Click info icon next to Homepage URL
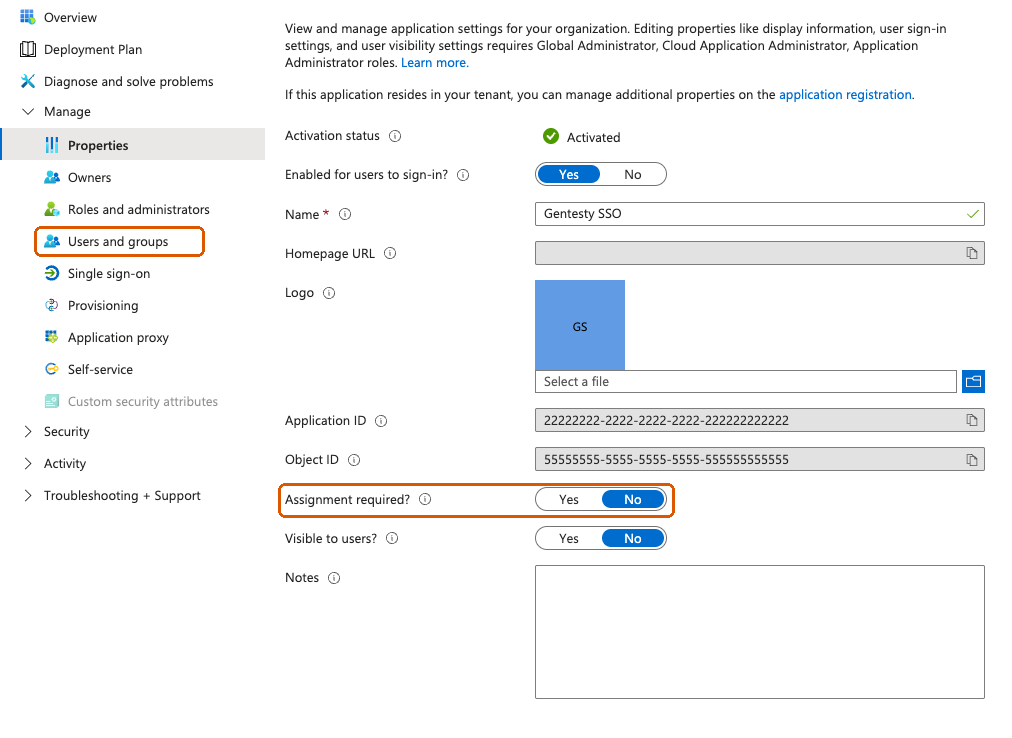Screen dimensions: 1012x738 point(390,253)
